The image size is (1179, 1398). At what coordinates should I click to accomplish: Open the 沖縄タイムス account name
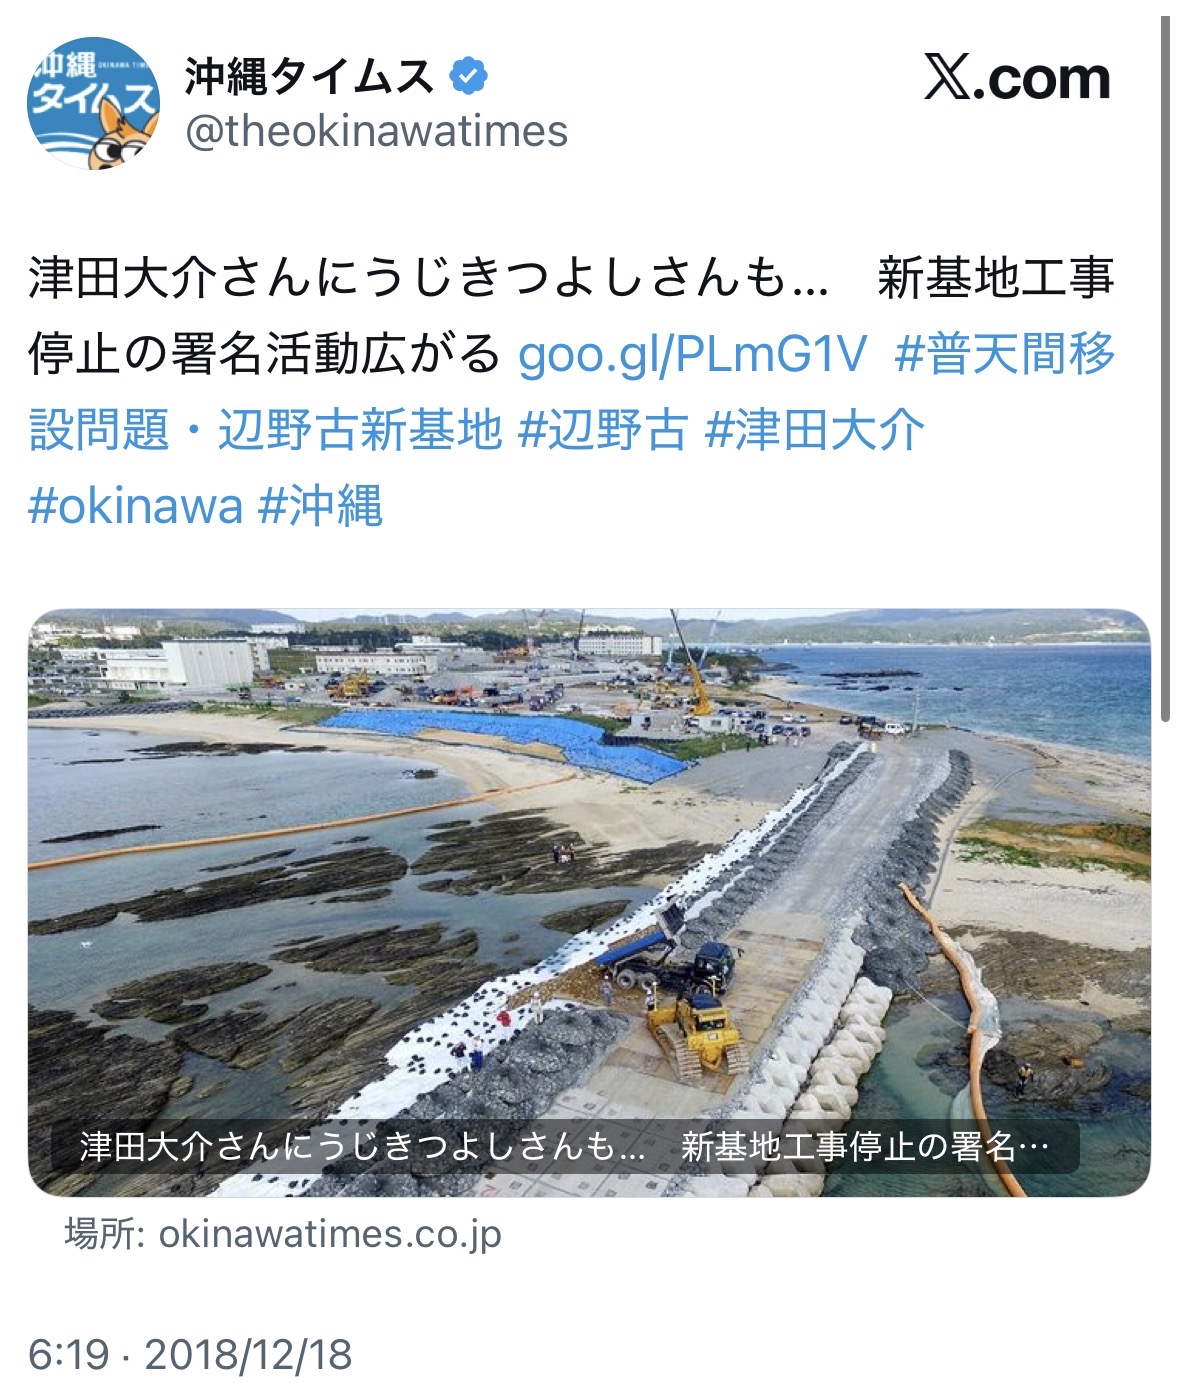click(x=309, y=76)
